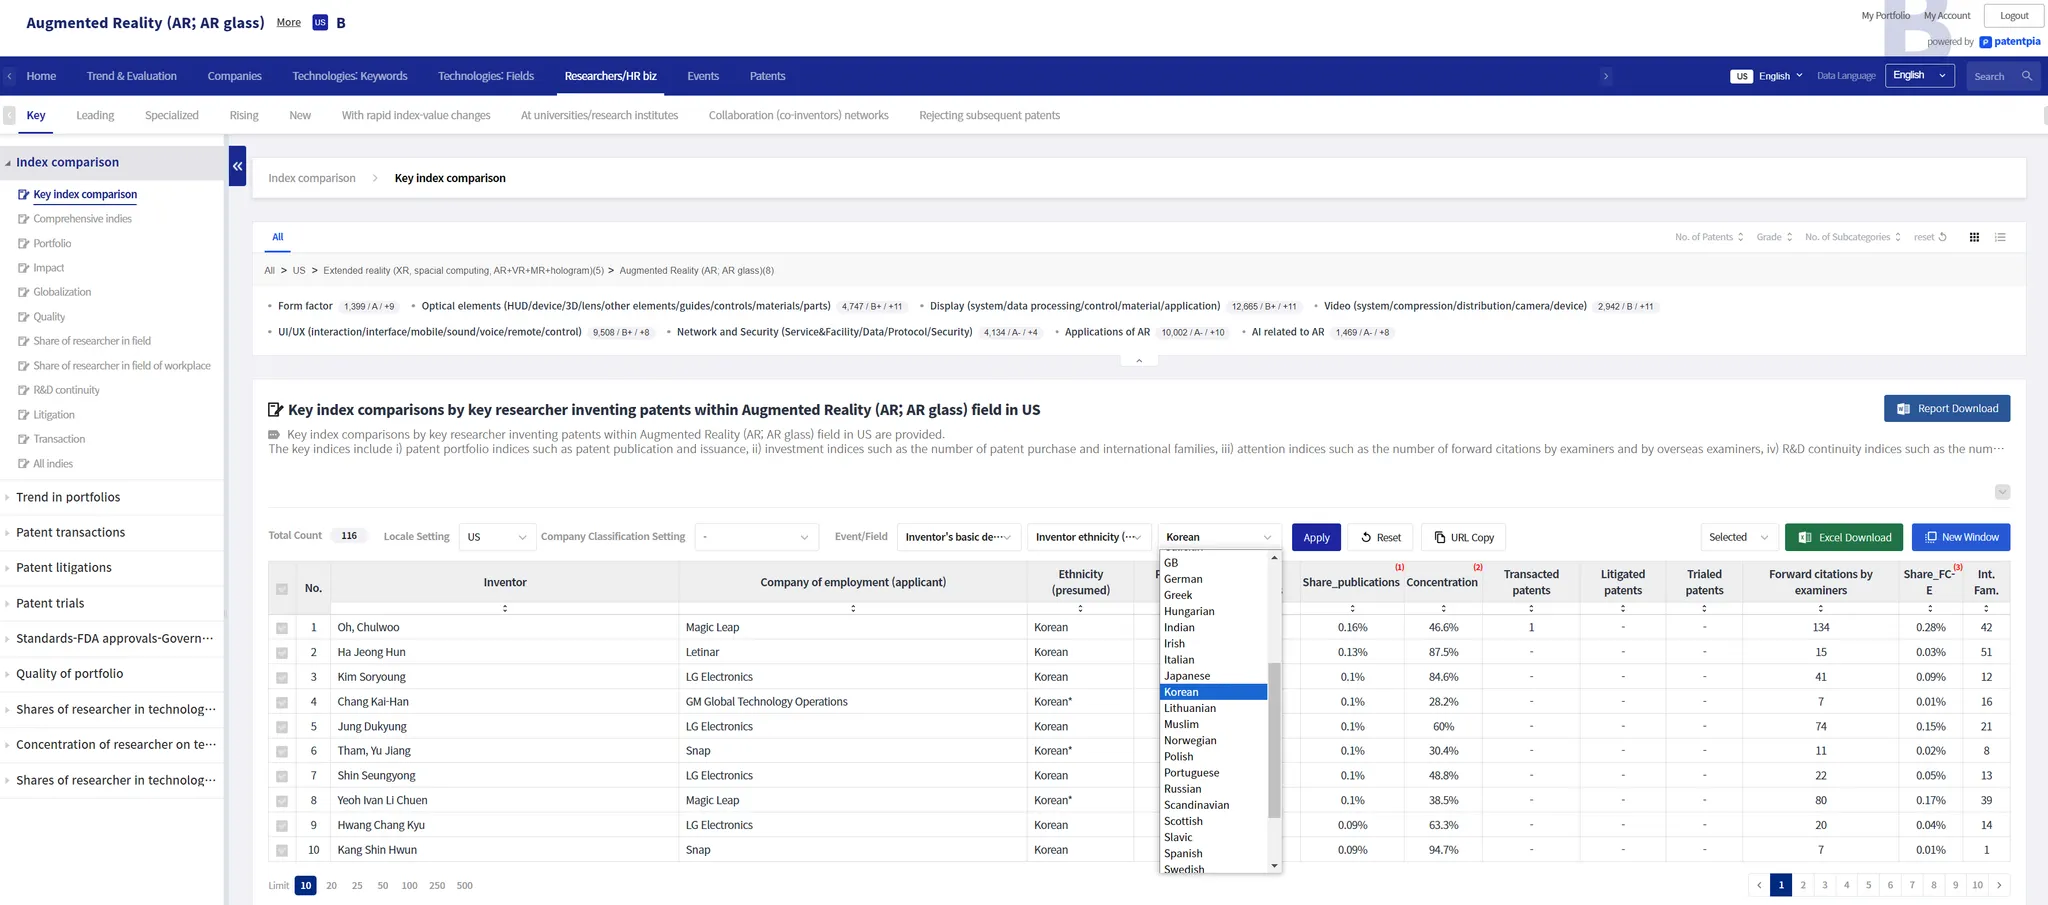Viewport: 2048px width, 905px height.
Task: Click the Excel Download button
Action: click(x=1845, y=537)
